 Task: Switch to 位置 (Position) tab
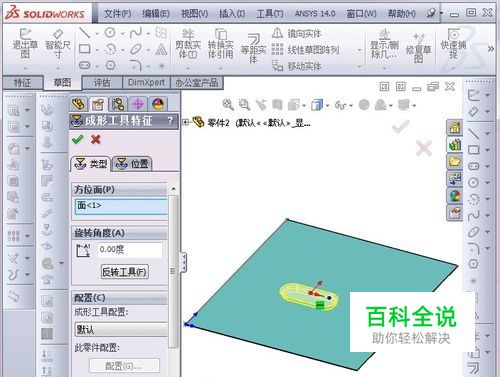132,164
